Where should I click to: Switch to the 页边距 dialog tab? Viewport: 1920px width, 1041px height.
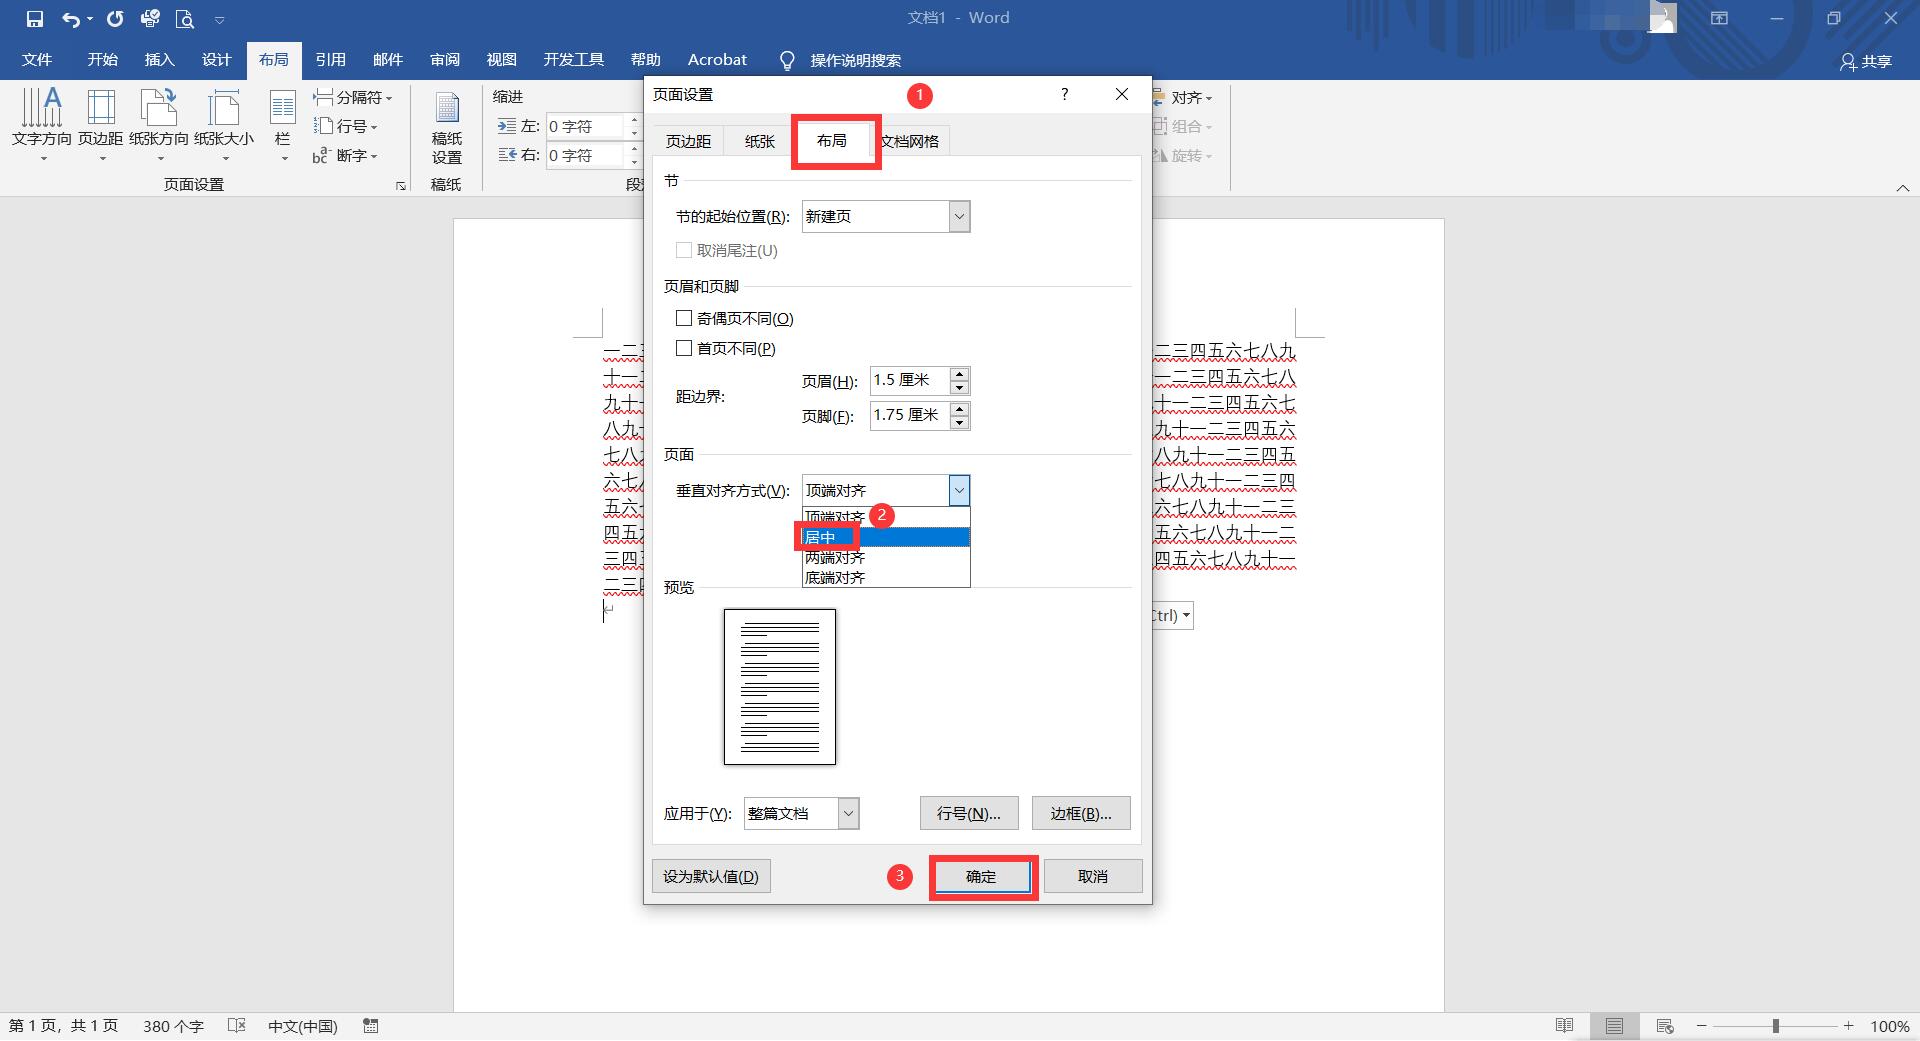click(x=689, y=141)
